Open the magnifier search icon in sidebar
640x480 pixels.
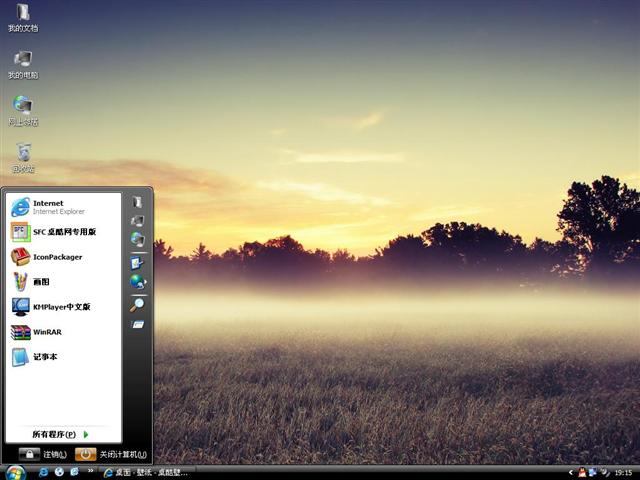(138, 305)
